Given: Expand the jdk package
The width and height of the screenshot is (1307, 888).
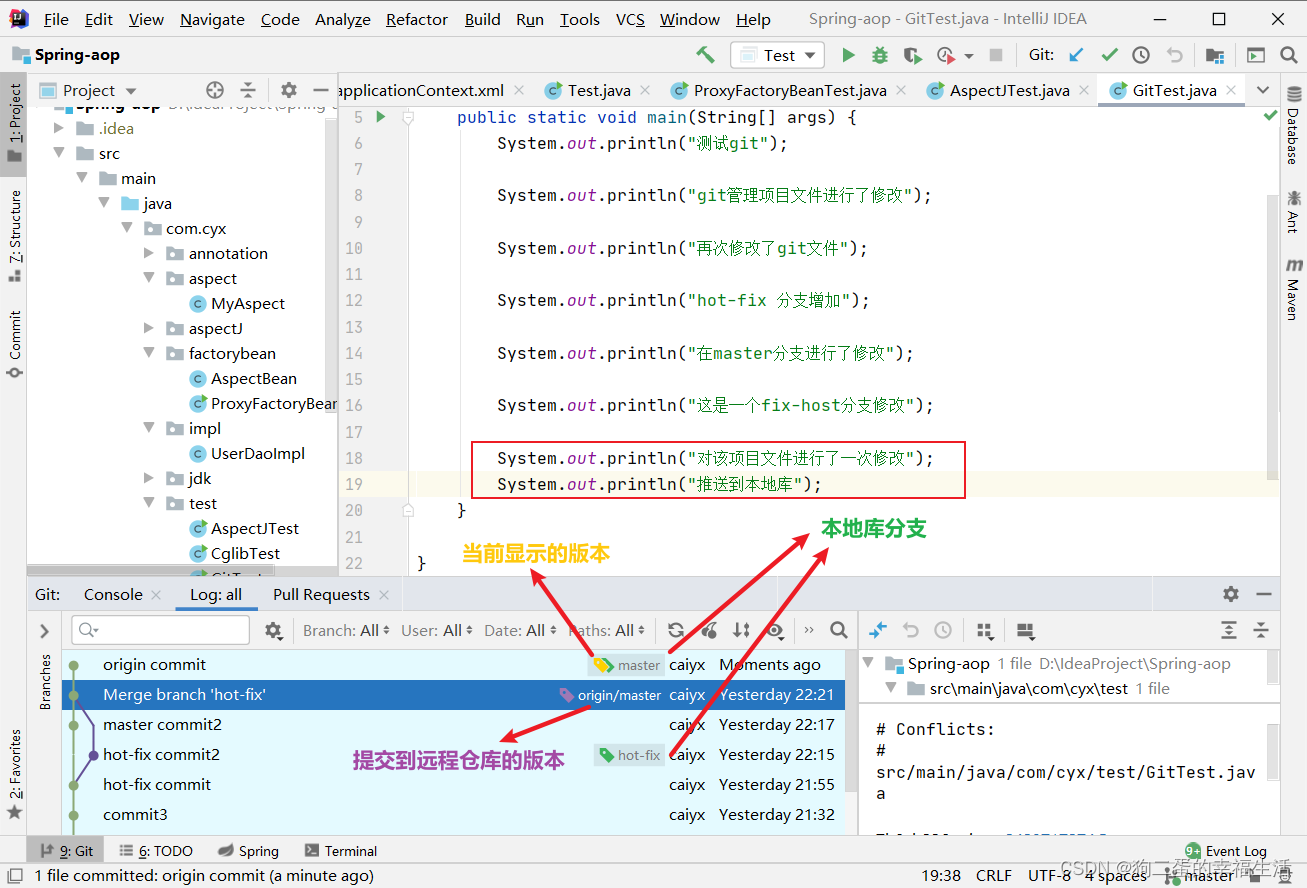Looking at the screenshot, I should tap(149, 478).
